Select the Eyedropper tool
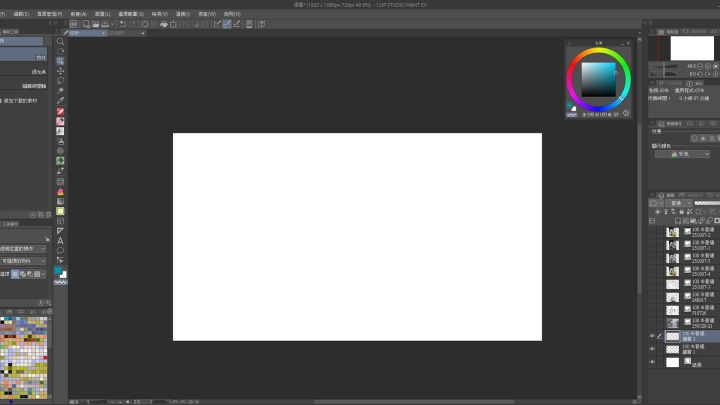The height and width of the screenshot is (405, 720). (x=60, y=101)
